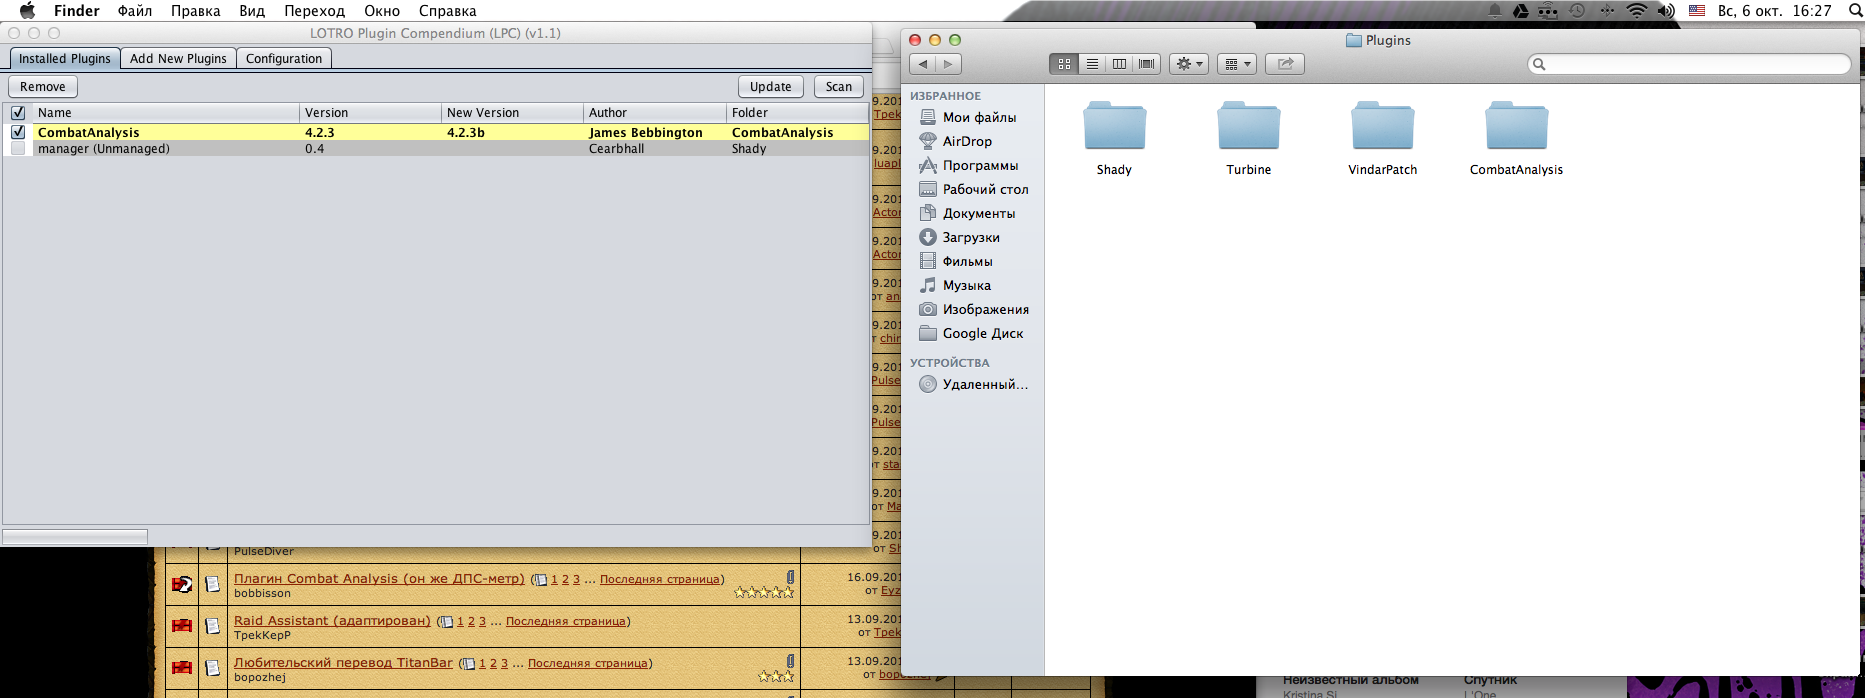This screenshot has width=1865, height=698.
Task: Switch Finder to column view
Action: (x=1119, y=64)
